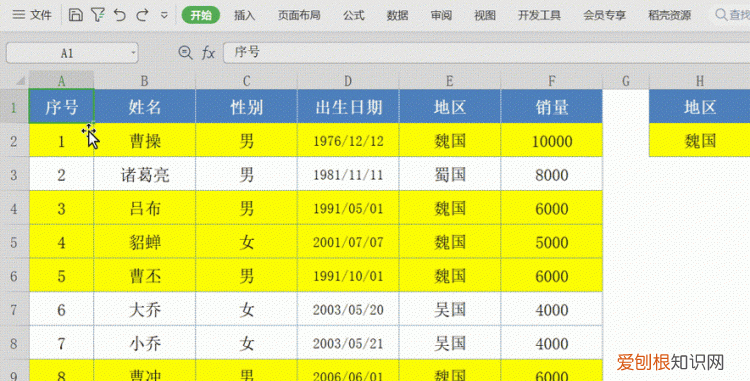Undo the last action
Screen dimensions: 750x381
[120, 15]
